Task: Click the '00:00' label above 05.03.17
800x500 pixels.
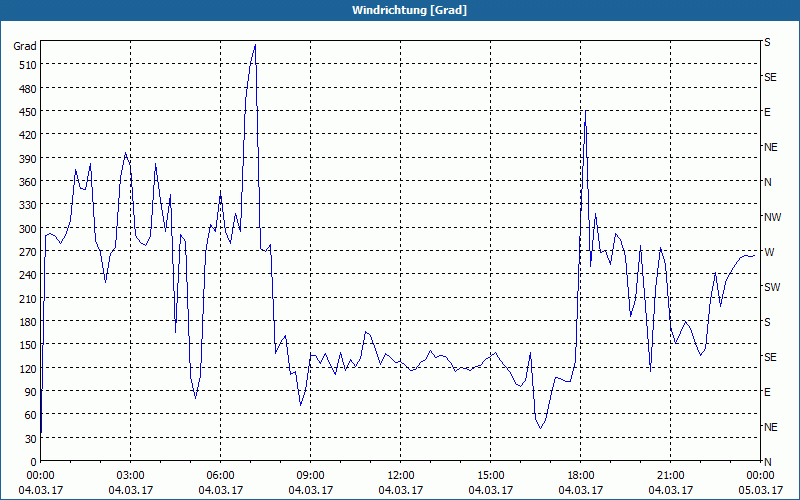Action: [760, 476]
